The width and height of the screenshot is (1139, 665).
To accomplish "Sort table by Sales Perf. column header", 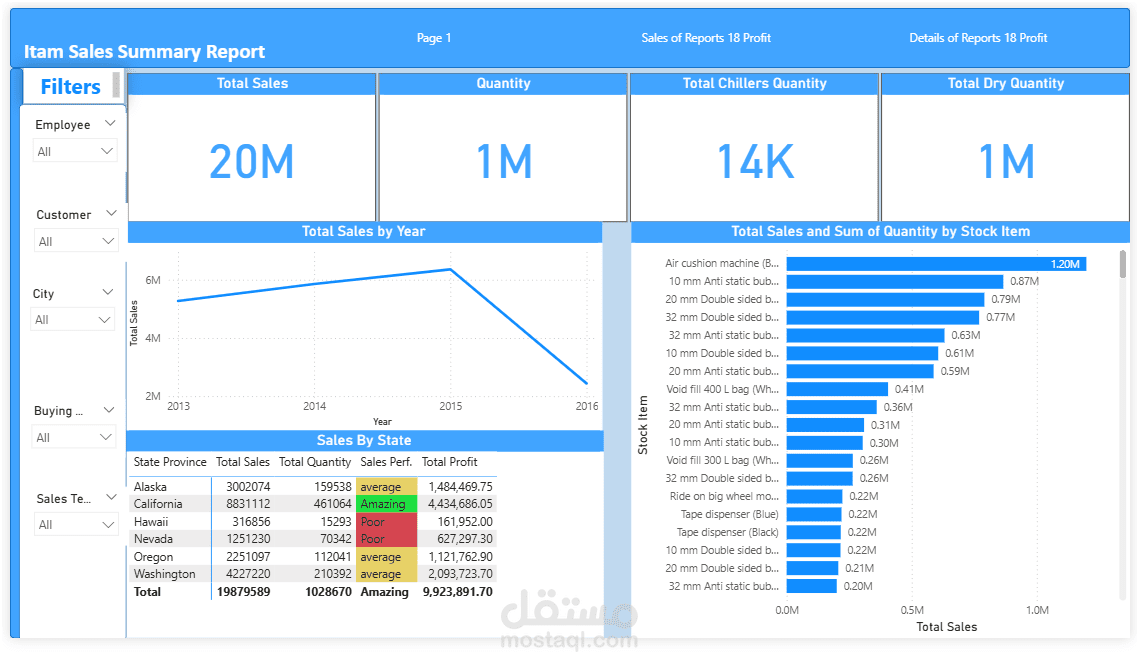I will [386, 462].
